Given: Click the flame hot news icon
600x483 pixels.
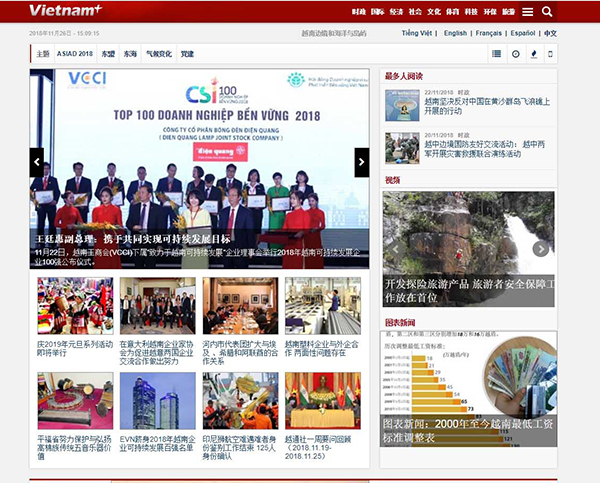Looking at the screenshot, I should point(533,53).
